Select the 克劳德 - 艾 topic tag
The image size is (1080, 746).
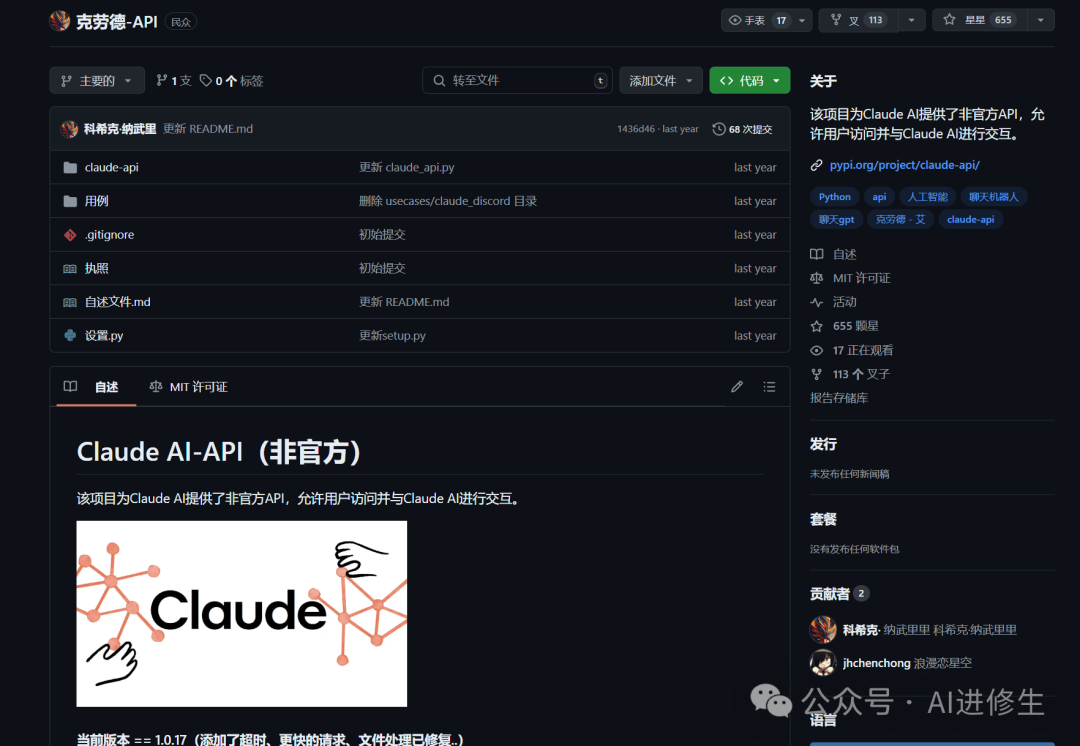[x=900, y=220]
